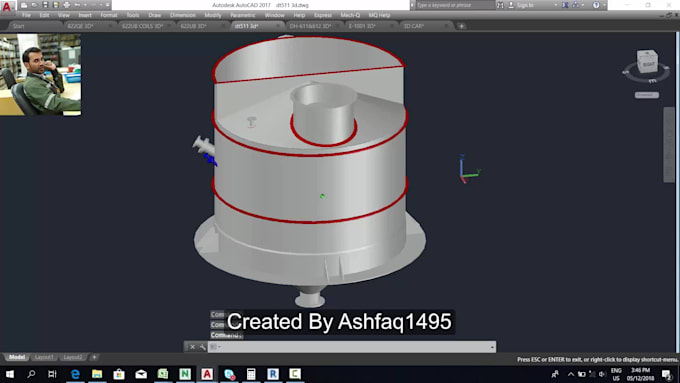Click the Save icon in quick access toolbar

coord(45,5)
